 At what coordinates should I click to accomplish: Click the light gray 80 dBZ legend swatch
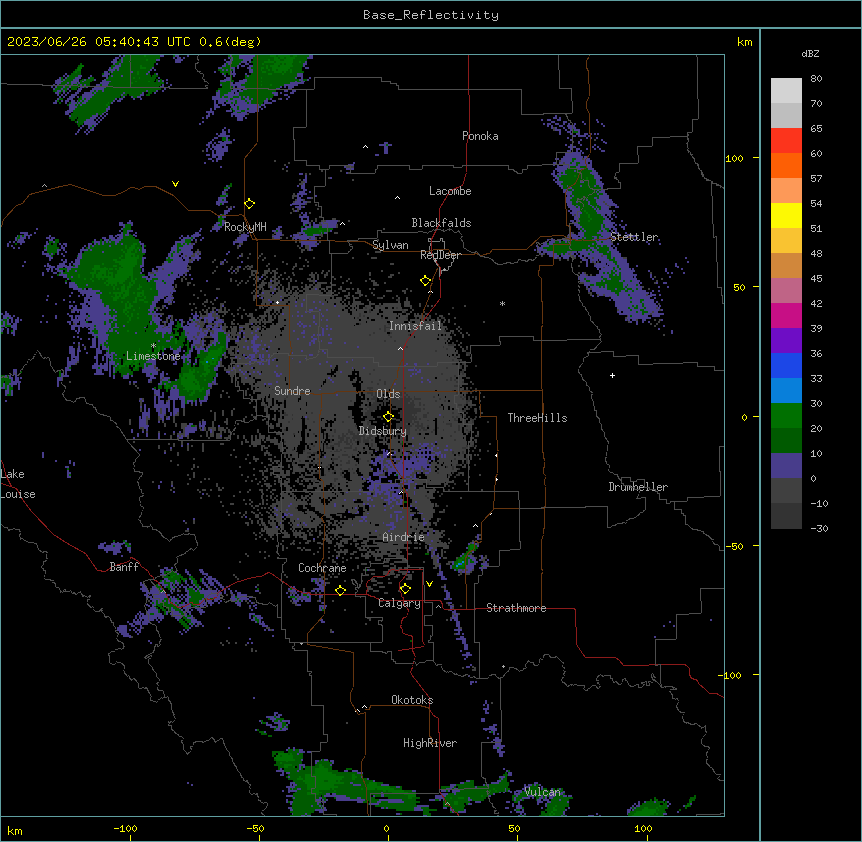click(786, 91)
